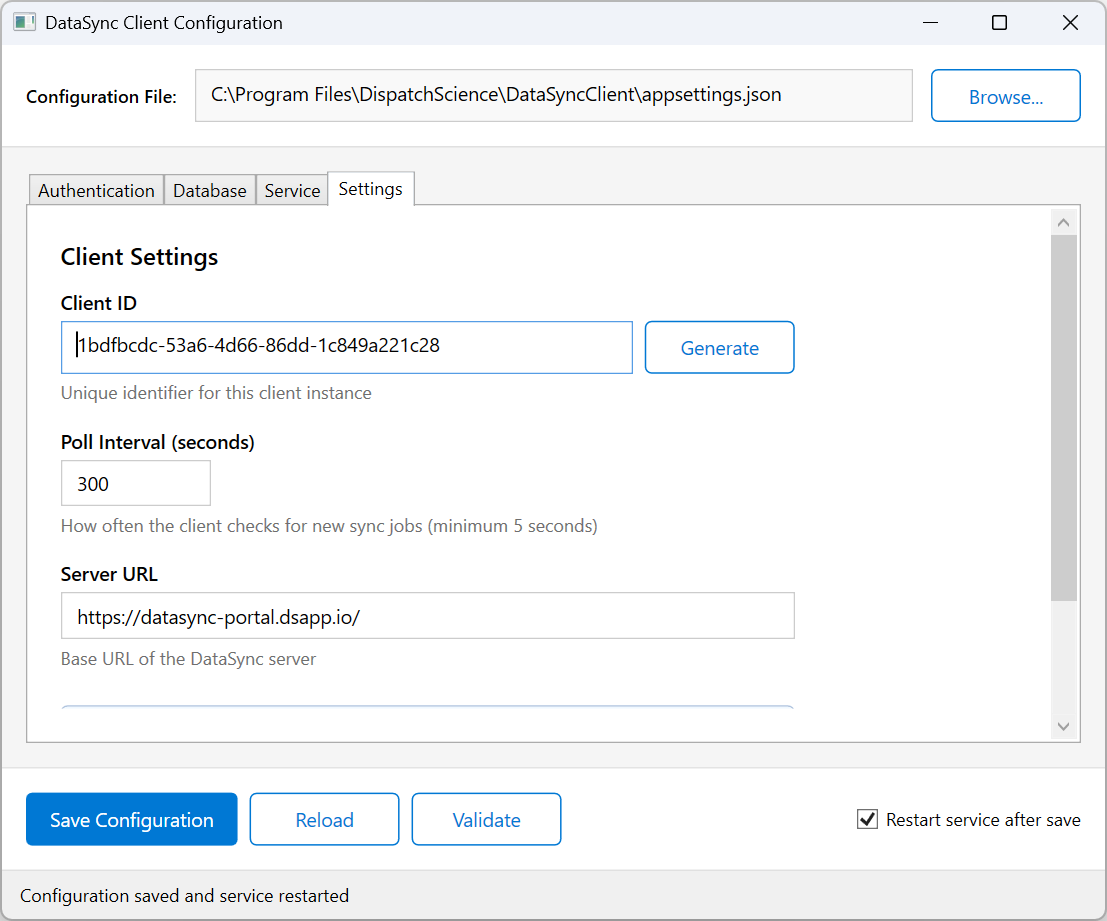
Task: Click the scrollbar down arrow
Action: pos(1064,727)
